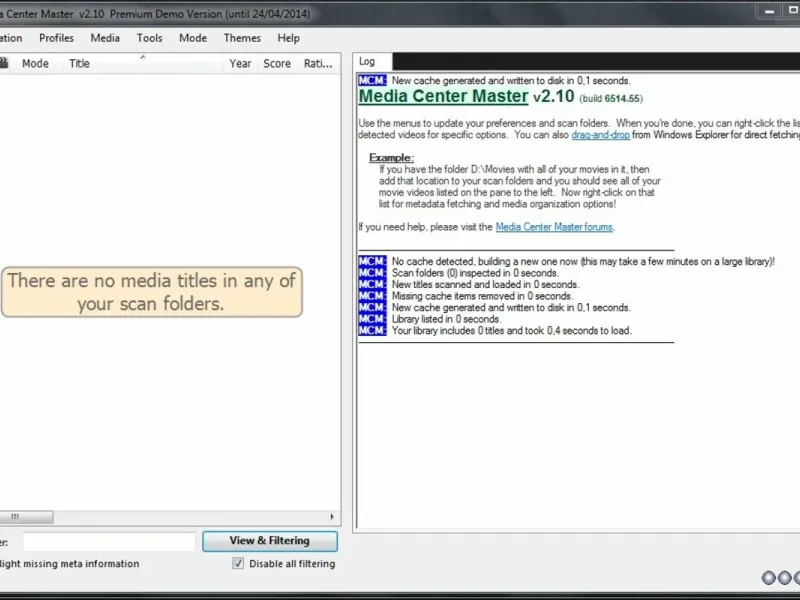Open the Tools menu
The image size is (800, 600).
click(150, 38)
